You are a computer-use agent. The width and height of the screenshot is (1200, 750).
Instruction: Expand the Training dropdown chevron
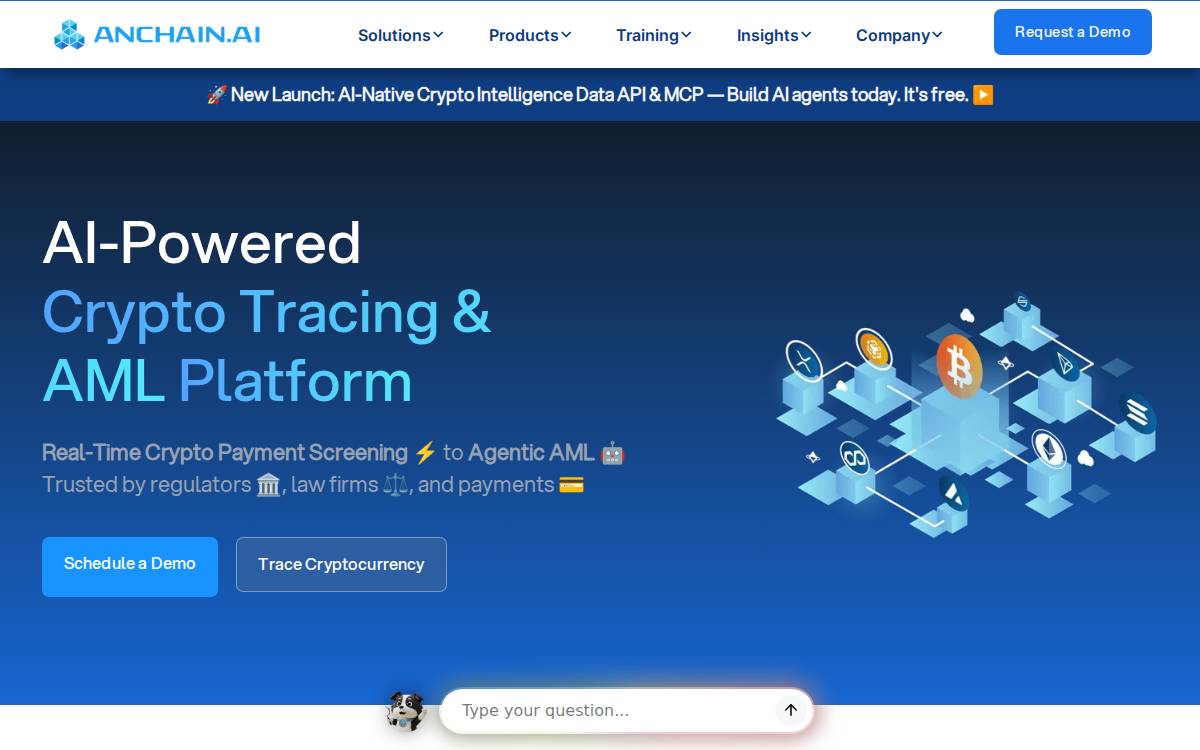[686, 35]
